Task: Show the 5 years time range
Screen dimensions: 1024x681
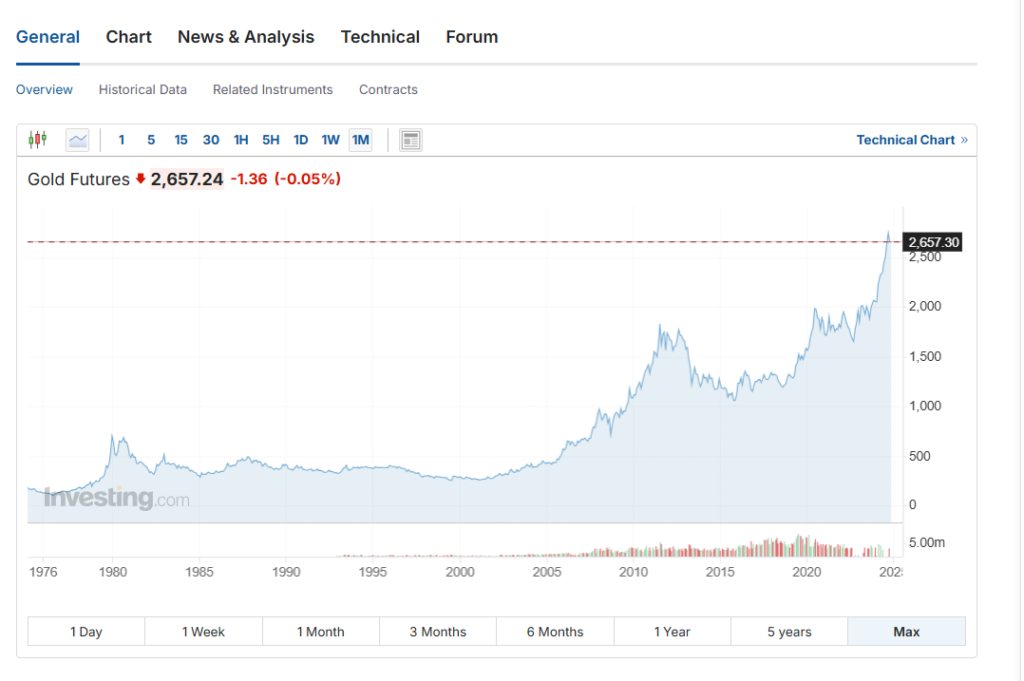Action: (789, 631)
